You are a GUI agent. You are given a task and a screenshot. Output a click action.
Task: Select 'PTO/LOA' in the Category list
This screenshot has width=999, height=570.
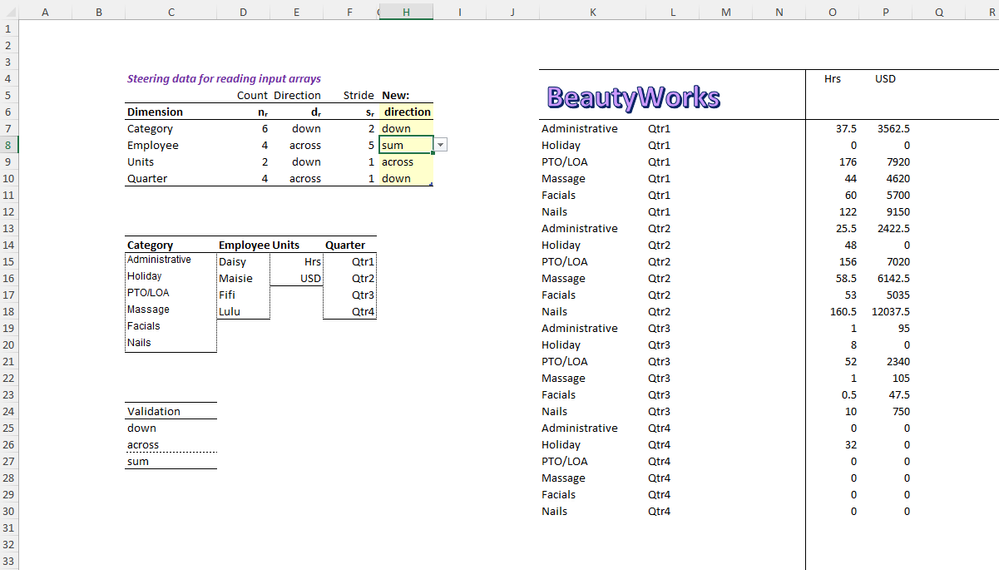coord(148,292)
